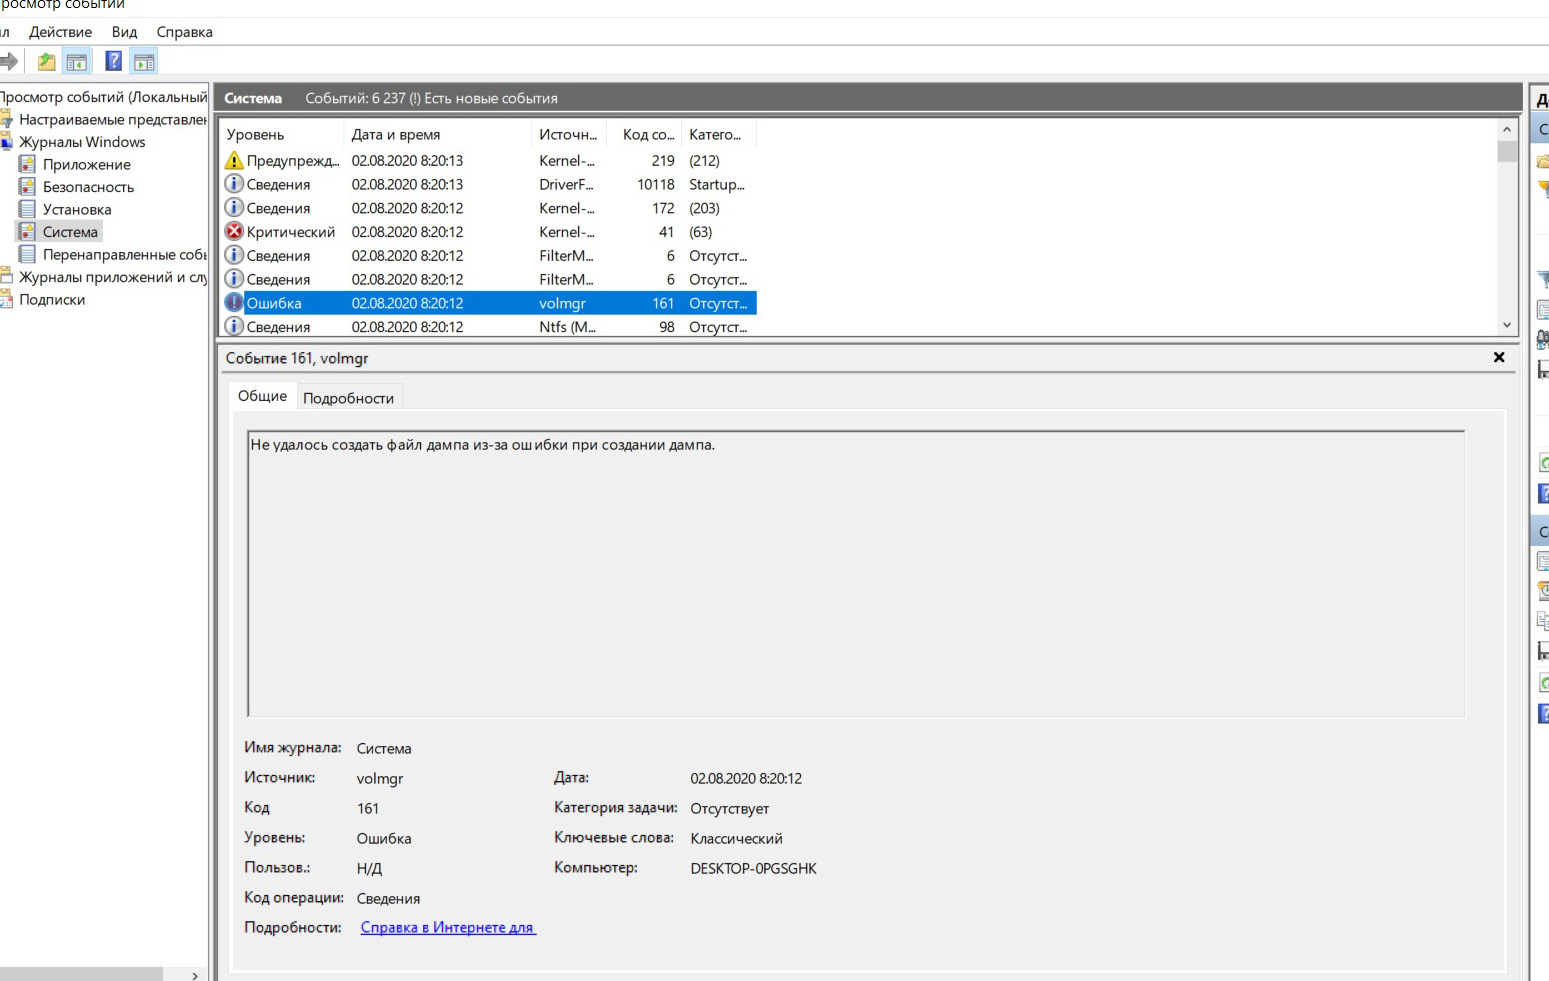Click the DriverF… source cell
The image size is (1549, 981).
pos(566,184)
